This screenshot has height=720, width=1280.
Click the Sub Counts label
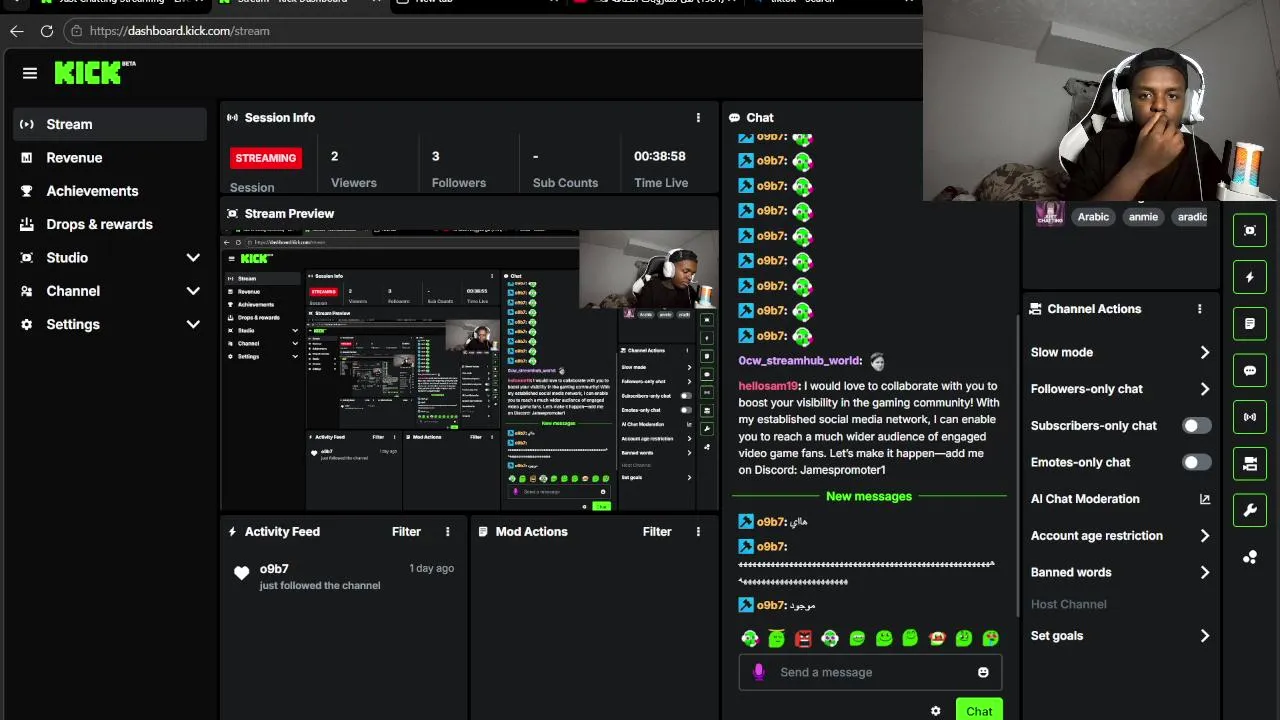click(565, 183)
